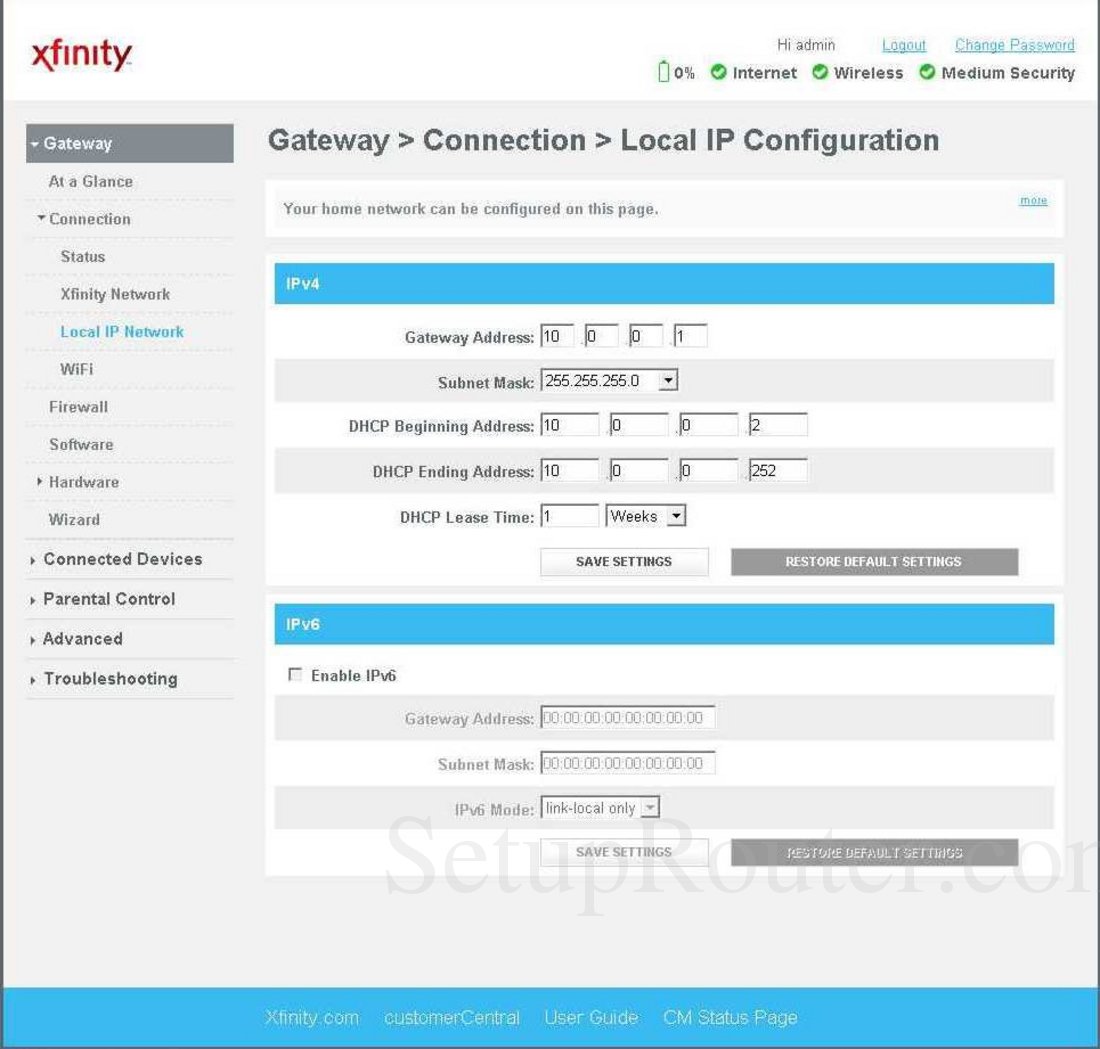The height and width of the screenshot is (1049, 1100).
Task: Expand the Hardware section
Action: click(84, 481)
